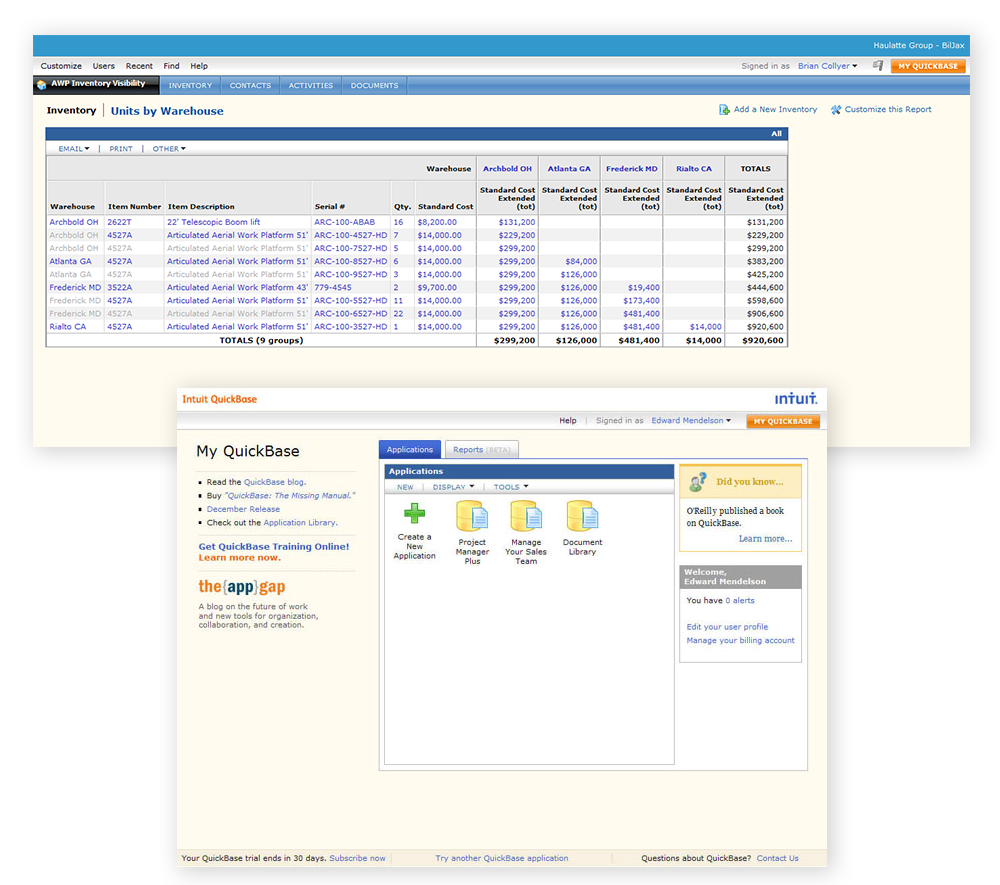This screenshot has height=885, width=1000.
Task: Click the All label on report header bar
Action: 776,134
